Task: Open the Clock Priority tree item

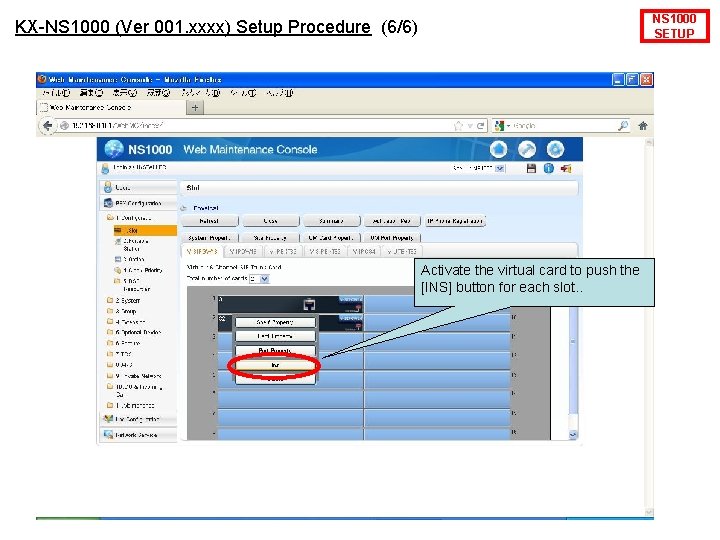Action: 138,270
